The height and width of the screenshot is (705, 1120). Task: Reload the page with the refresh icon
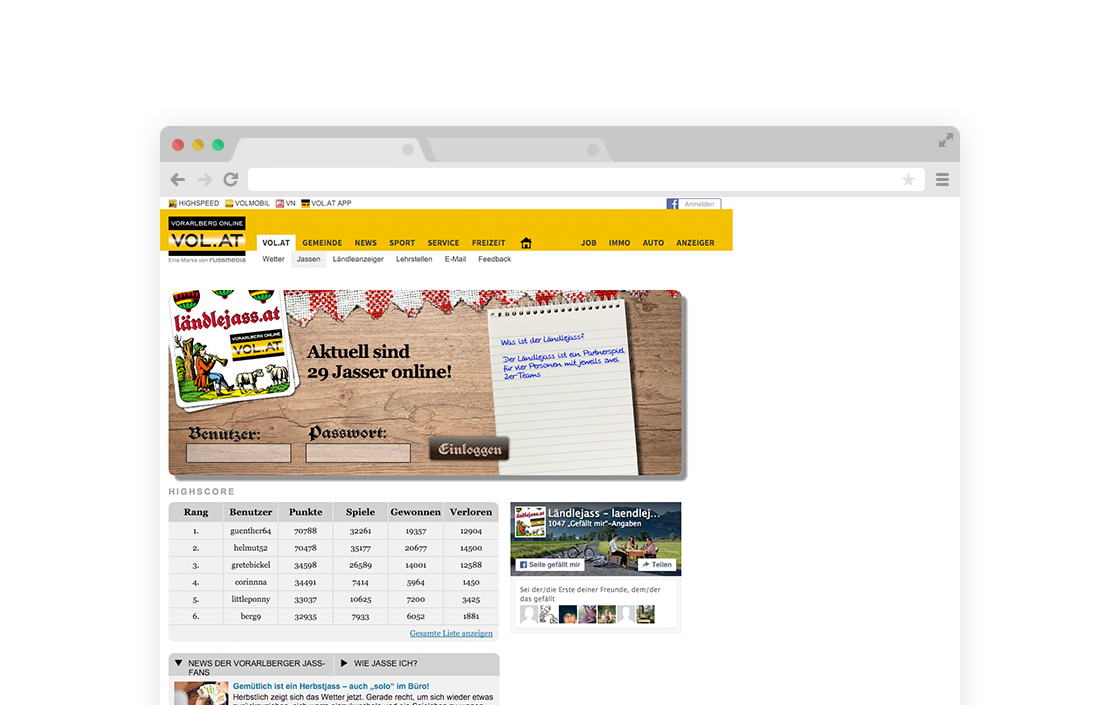click(231, 179)
